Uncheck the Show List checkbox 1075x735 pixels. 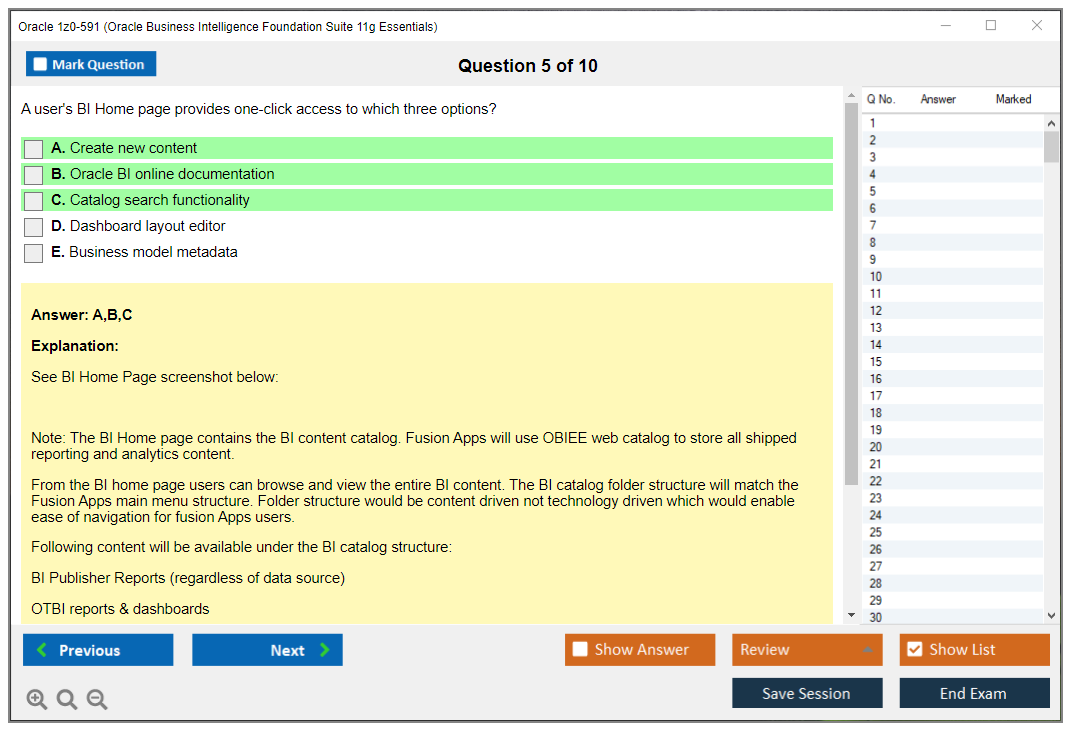coord(914,650)
